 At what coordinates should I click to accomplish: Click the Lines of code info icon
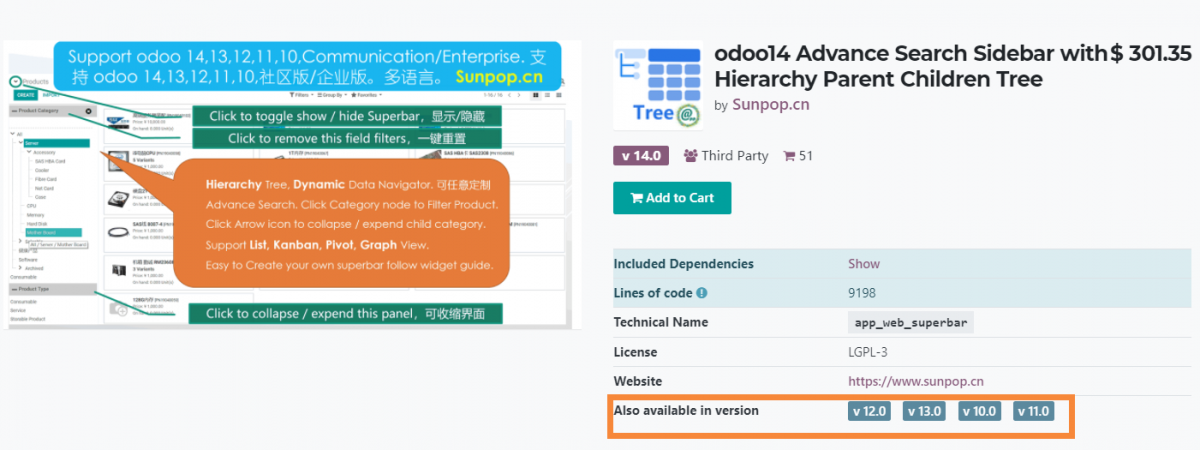tap(702, 293)
